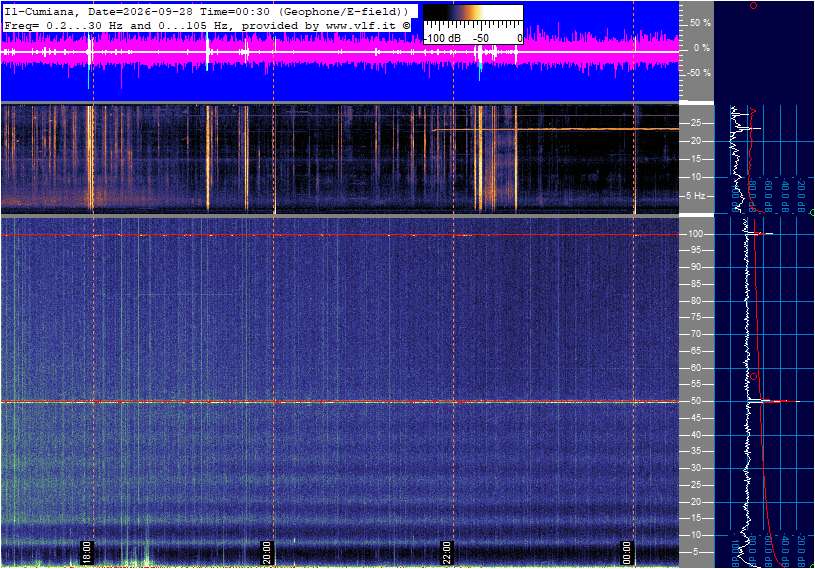Click the '95' frequency axis label
The image size is (815, 569).
pos(695,250)
